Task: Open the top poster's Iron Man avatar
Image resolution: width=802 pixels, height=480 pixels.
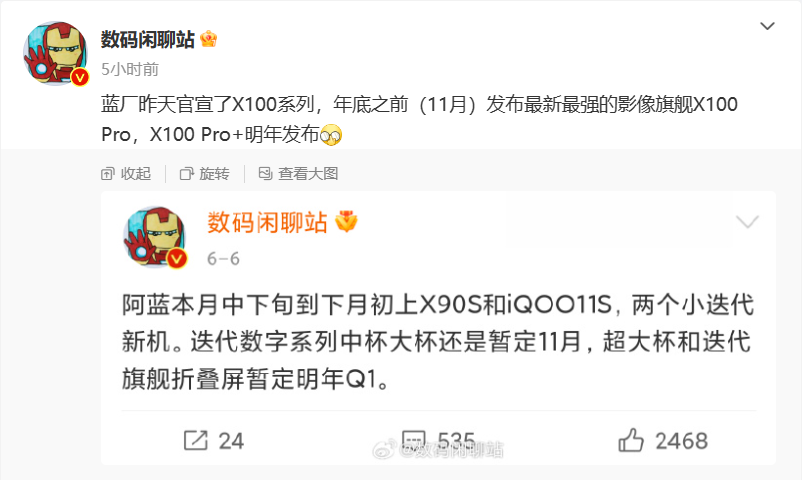Action: point(55,53)
